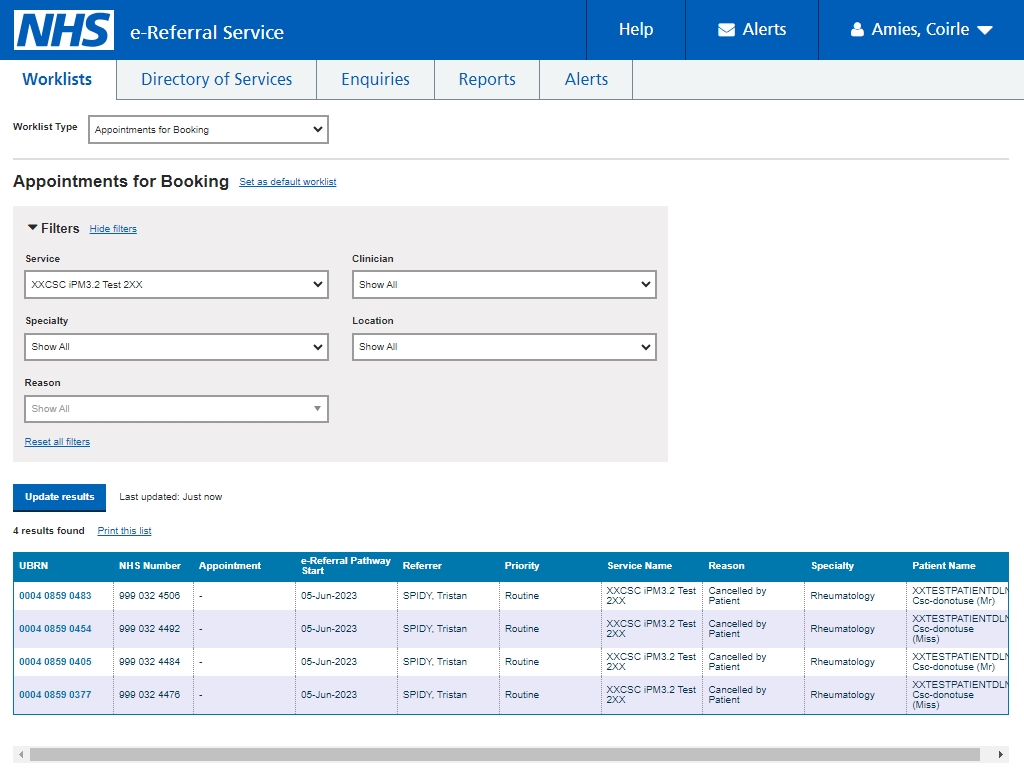Image resolution: width=1024 pixels, height=768 pixels.
Task: Open Alerts with the envelope icon in header
Action: (x=752, y=29)
